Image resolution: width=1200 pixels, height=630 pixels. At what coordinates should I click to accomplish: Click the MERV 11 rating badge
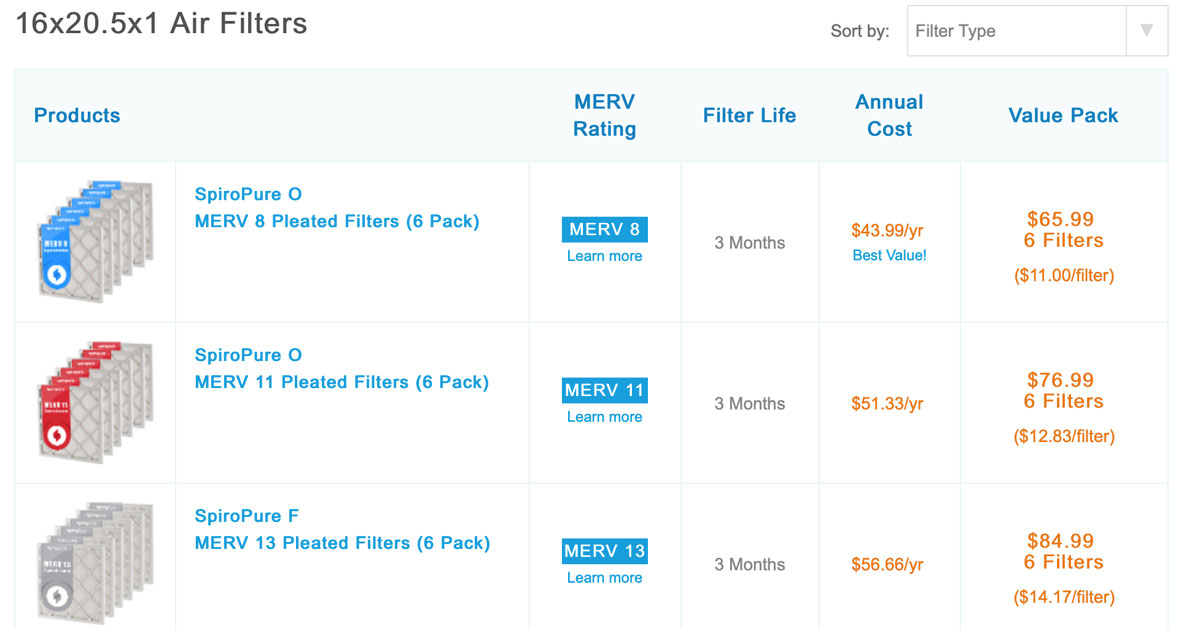(604, 391)
